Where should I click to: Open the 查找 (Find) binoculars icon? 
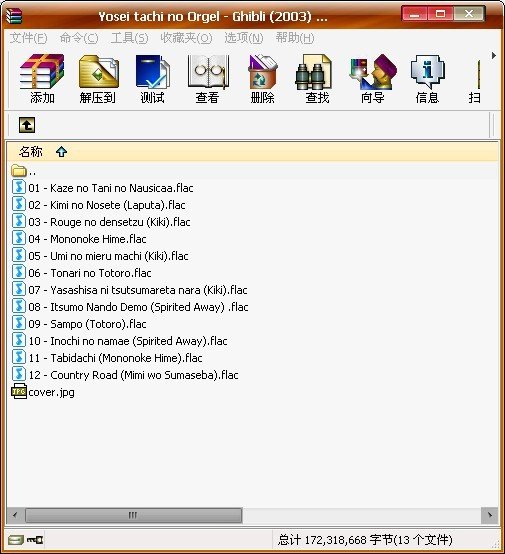(317, 79)
